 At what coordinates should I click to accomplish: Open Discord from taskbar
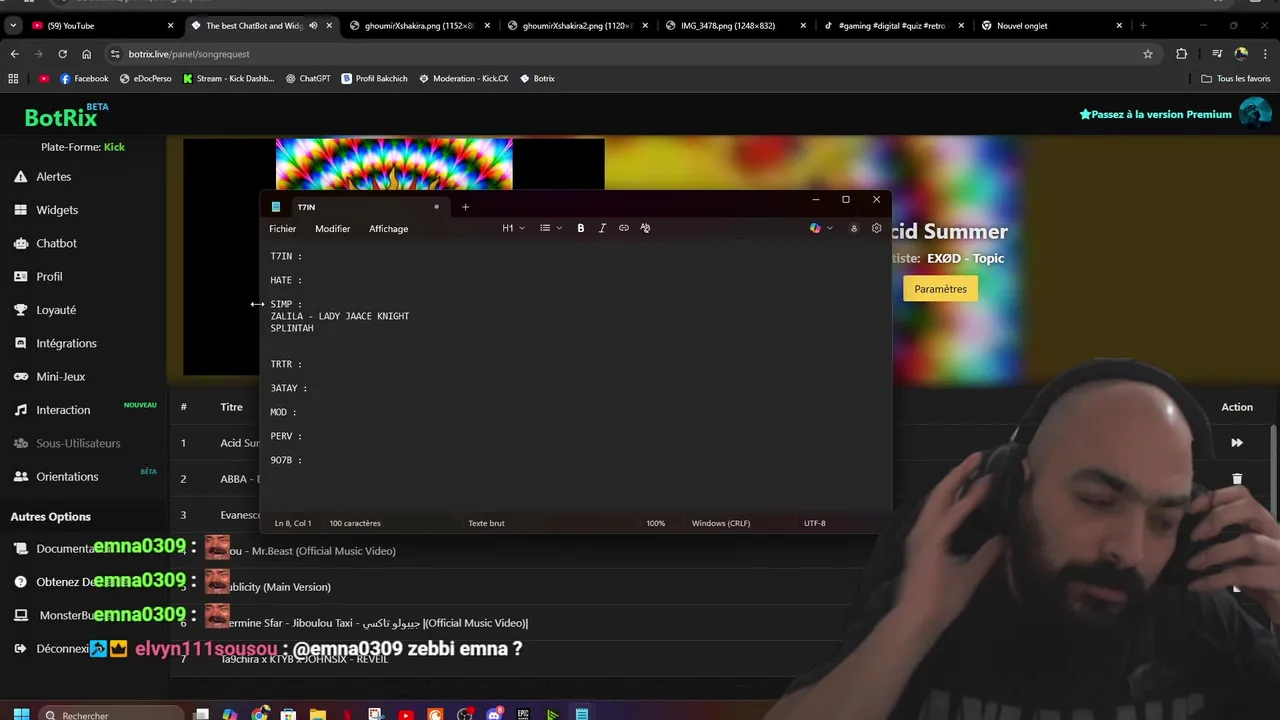[494, 714]
